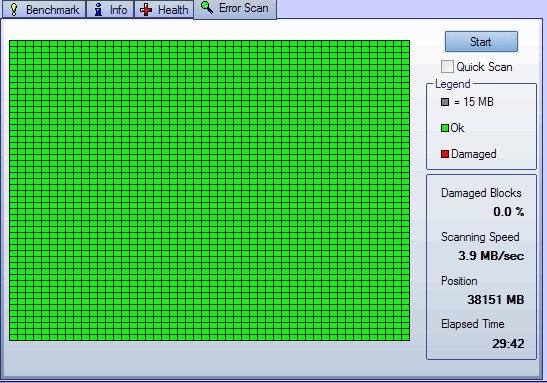Click the '= 15 MB' legend text
Image resolution: width=547 pixels, height=383 pixels.
pos(474,102)
